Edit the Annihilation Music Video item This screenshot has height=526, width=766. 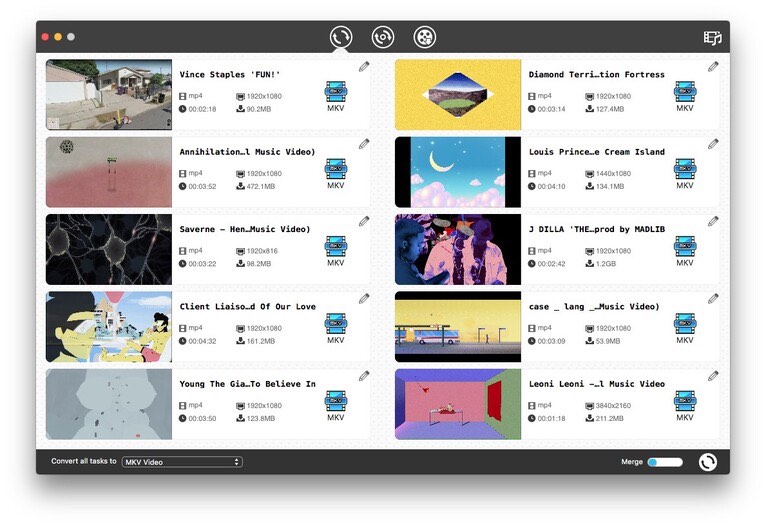(x=364, y=144)
